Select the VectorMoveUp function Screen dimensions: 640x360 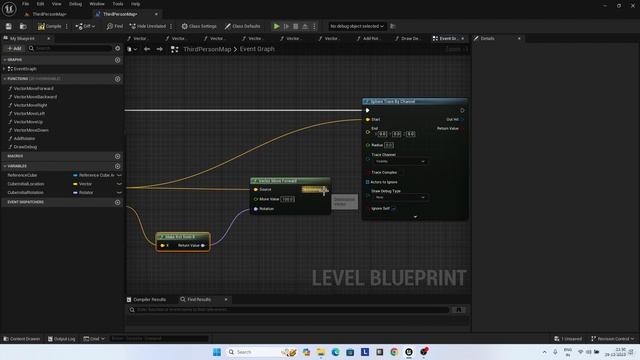click(28, 122)
